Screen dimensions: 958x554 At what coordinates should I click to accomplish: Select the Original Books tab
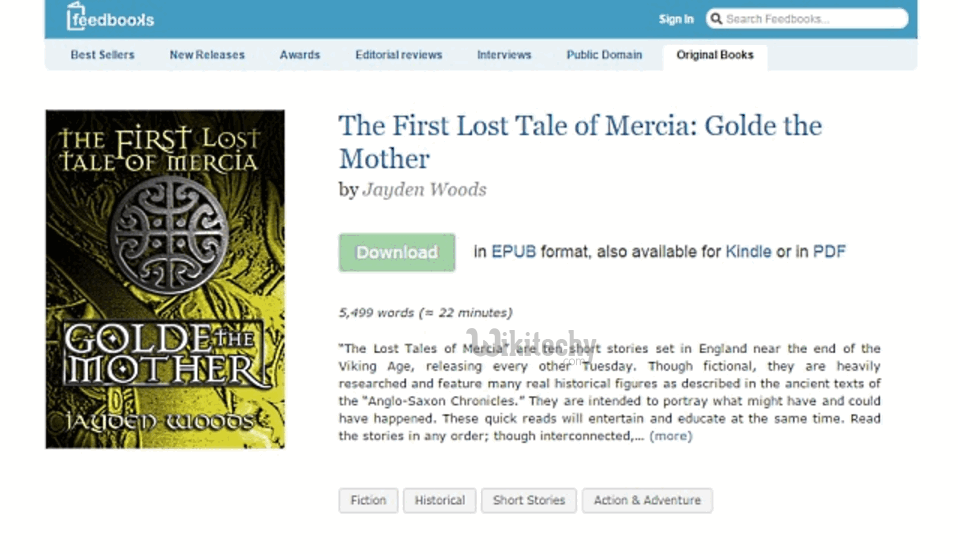point(715,55)
